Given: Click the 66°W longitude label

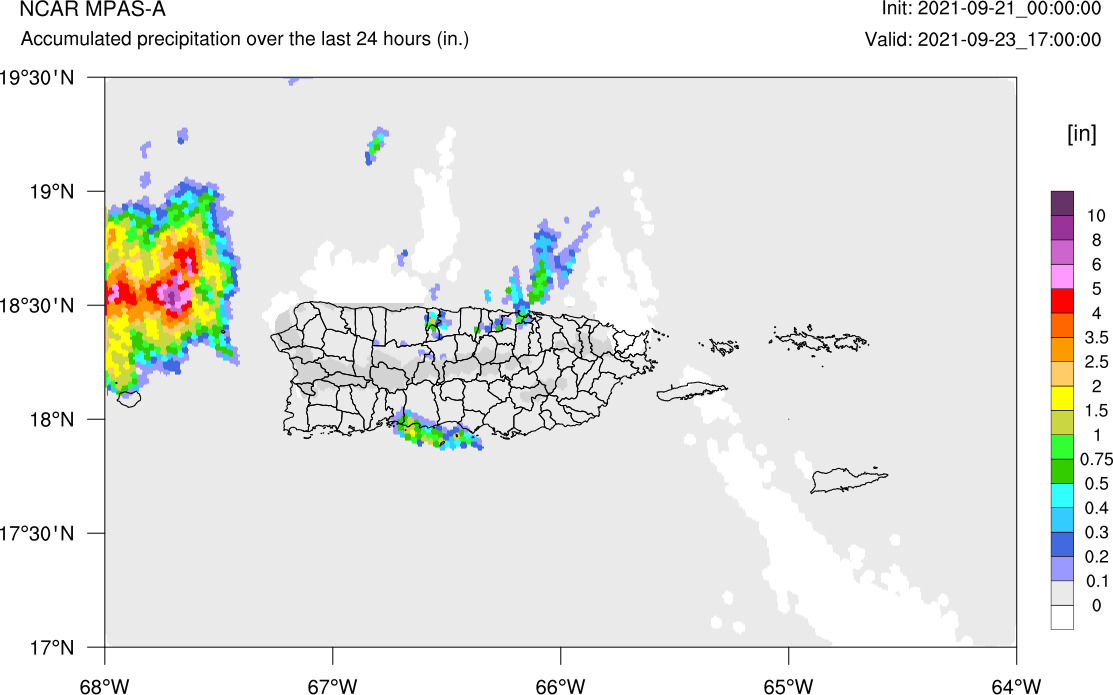Looking at the screenshot, I should (x=561, y=686).
